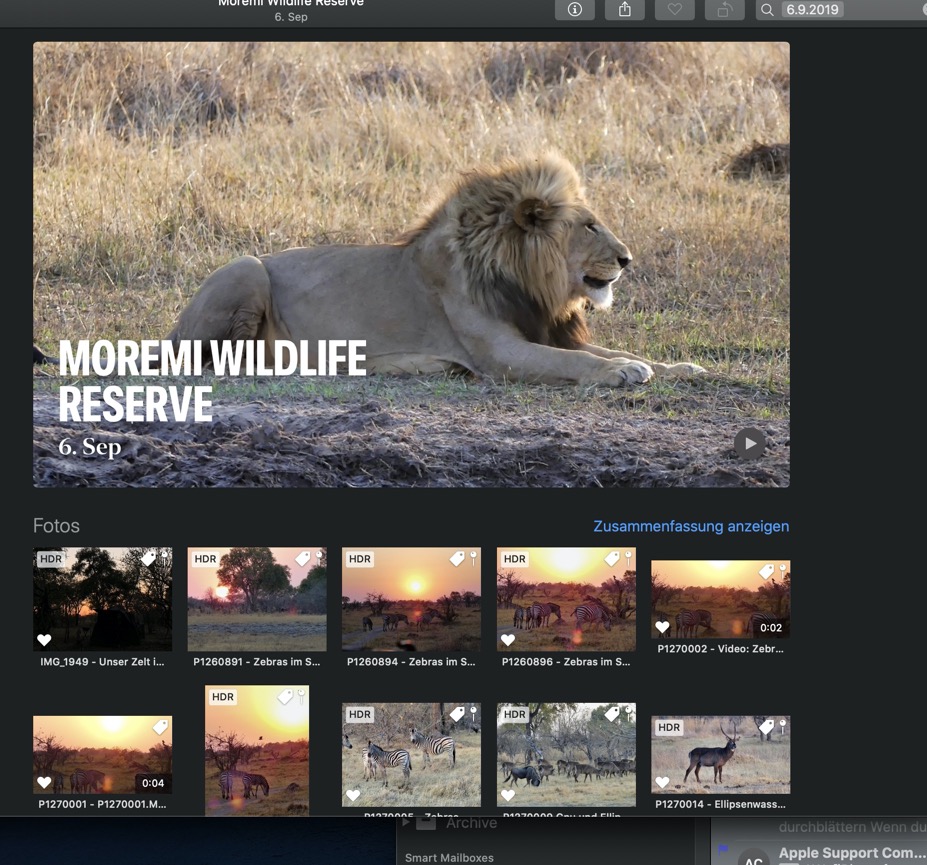Click Zusammenfassung anzeigen link
The height and width of the screenshot is (865, 927).
[x=690, y=526]
